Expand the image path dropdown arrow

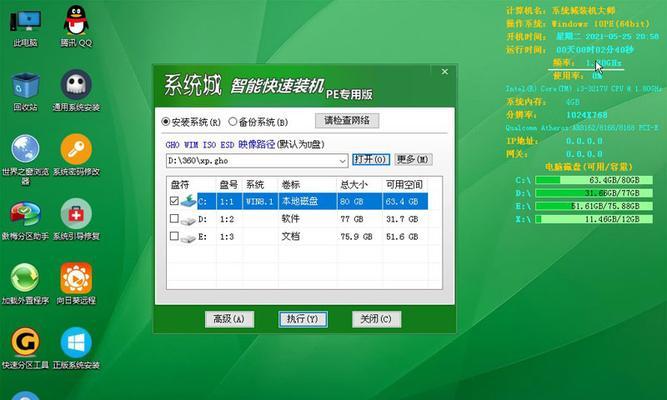coord(342,160)
